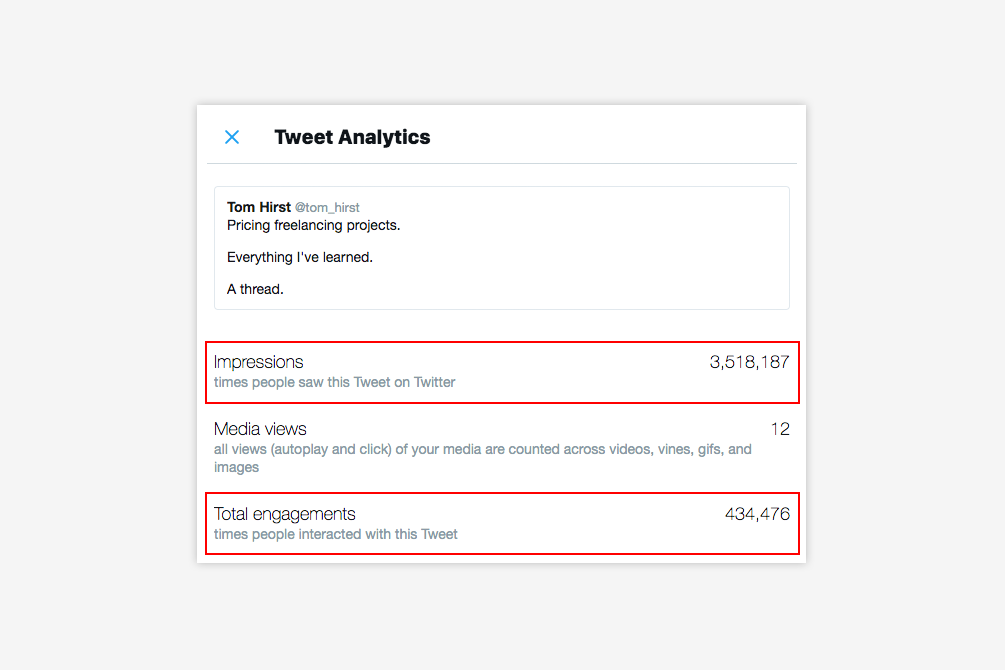Open Tom Hirst's profile name

coord(259,207)
